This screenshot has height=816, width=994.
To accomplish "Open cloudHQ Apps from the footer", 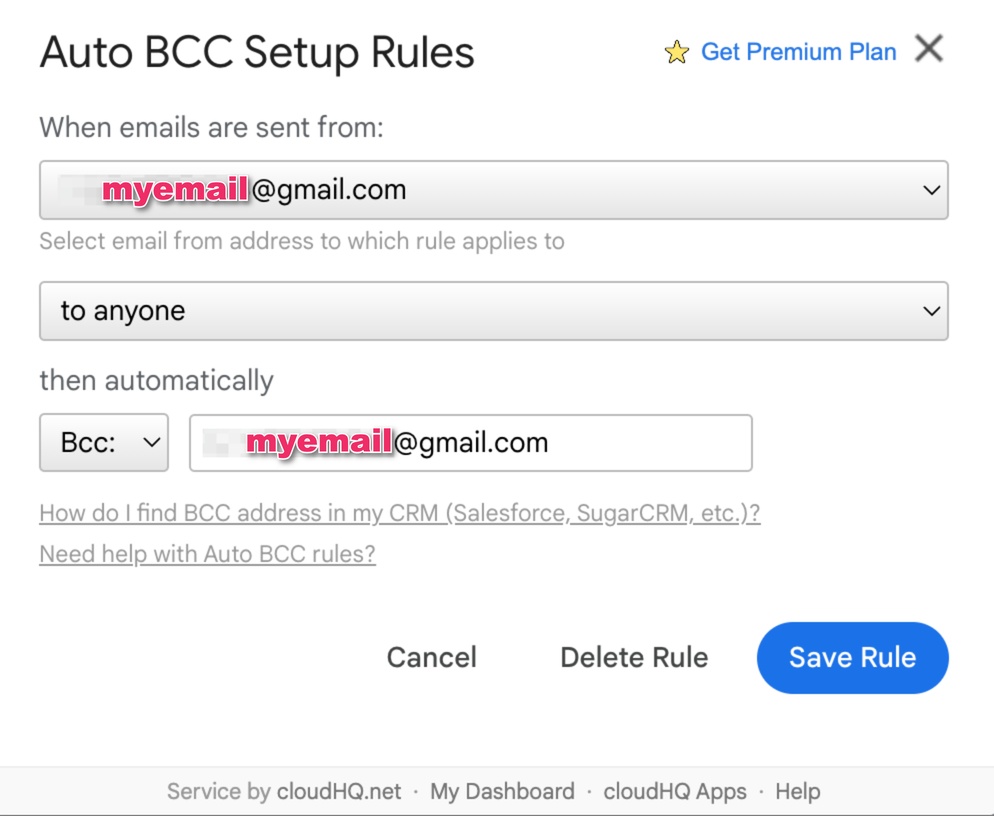I will [674, 791].
